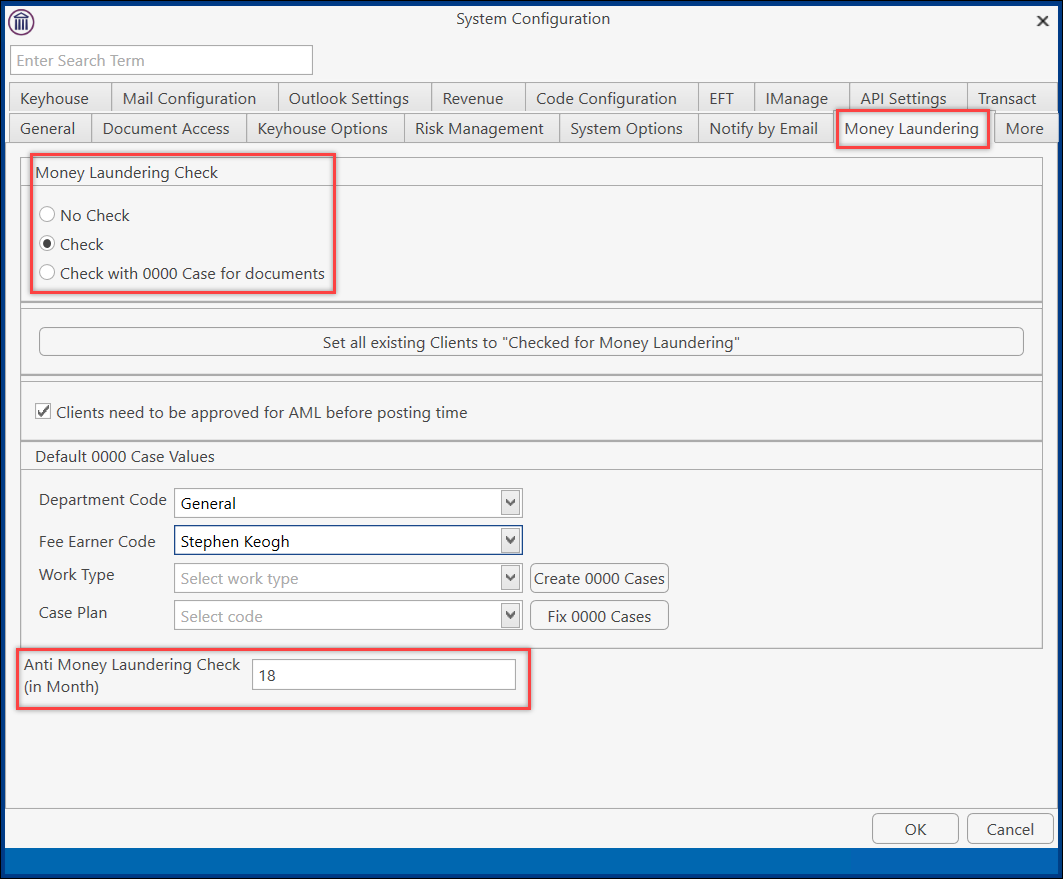The width and height of the screenshot is (1063, 879).
Task: Switch to the Risk Management tab
Action: 479,128
